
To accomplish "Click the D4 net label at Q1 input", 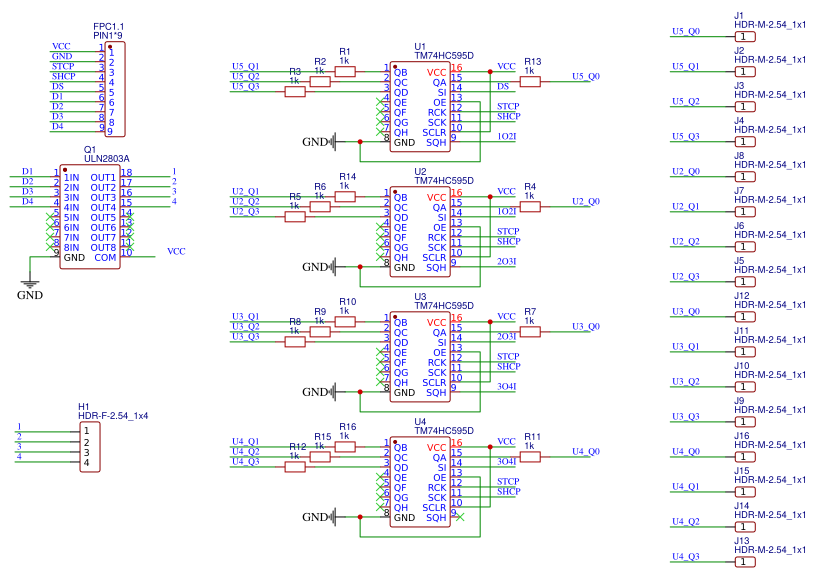I will pos(28,202).
